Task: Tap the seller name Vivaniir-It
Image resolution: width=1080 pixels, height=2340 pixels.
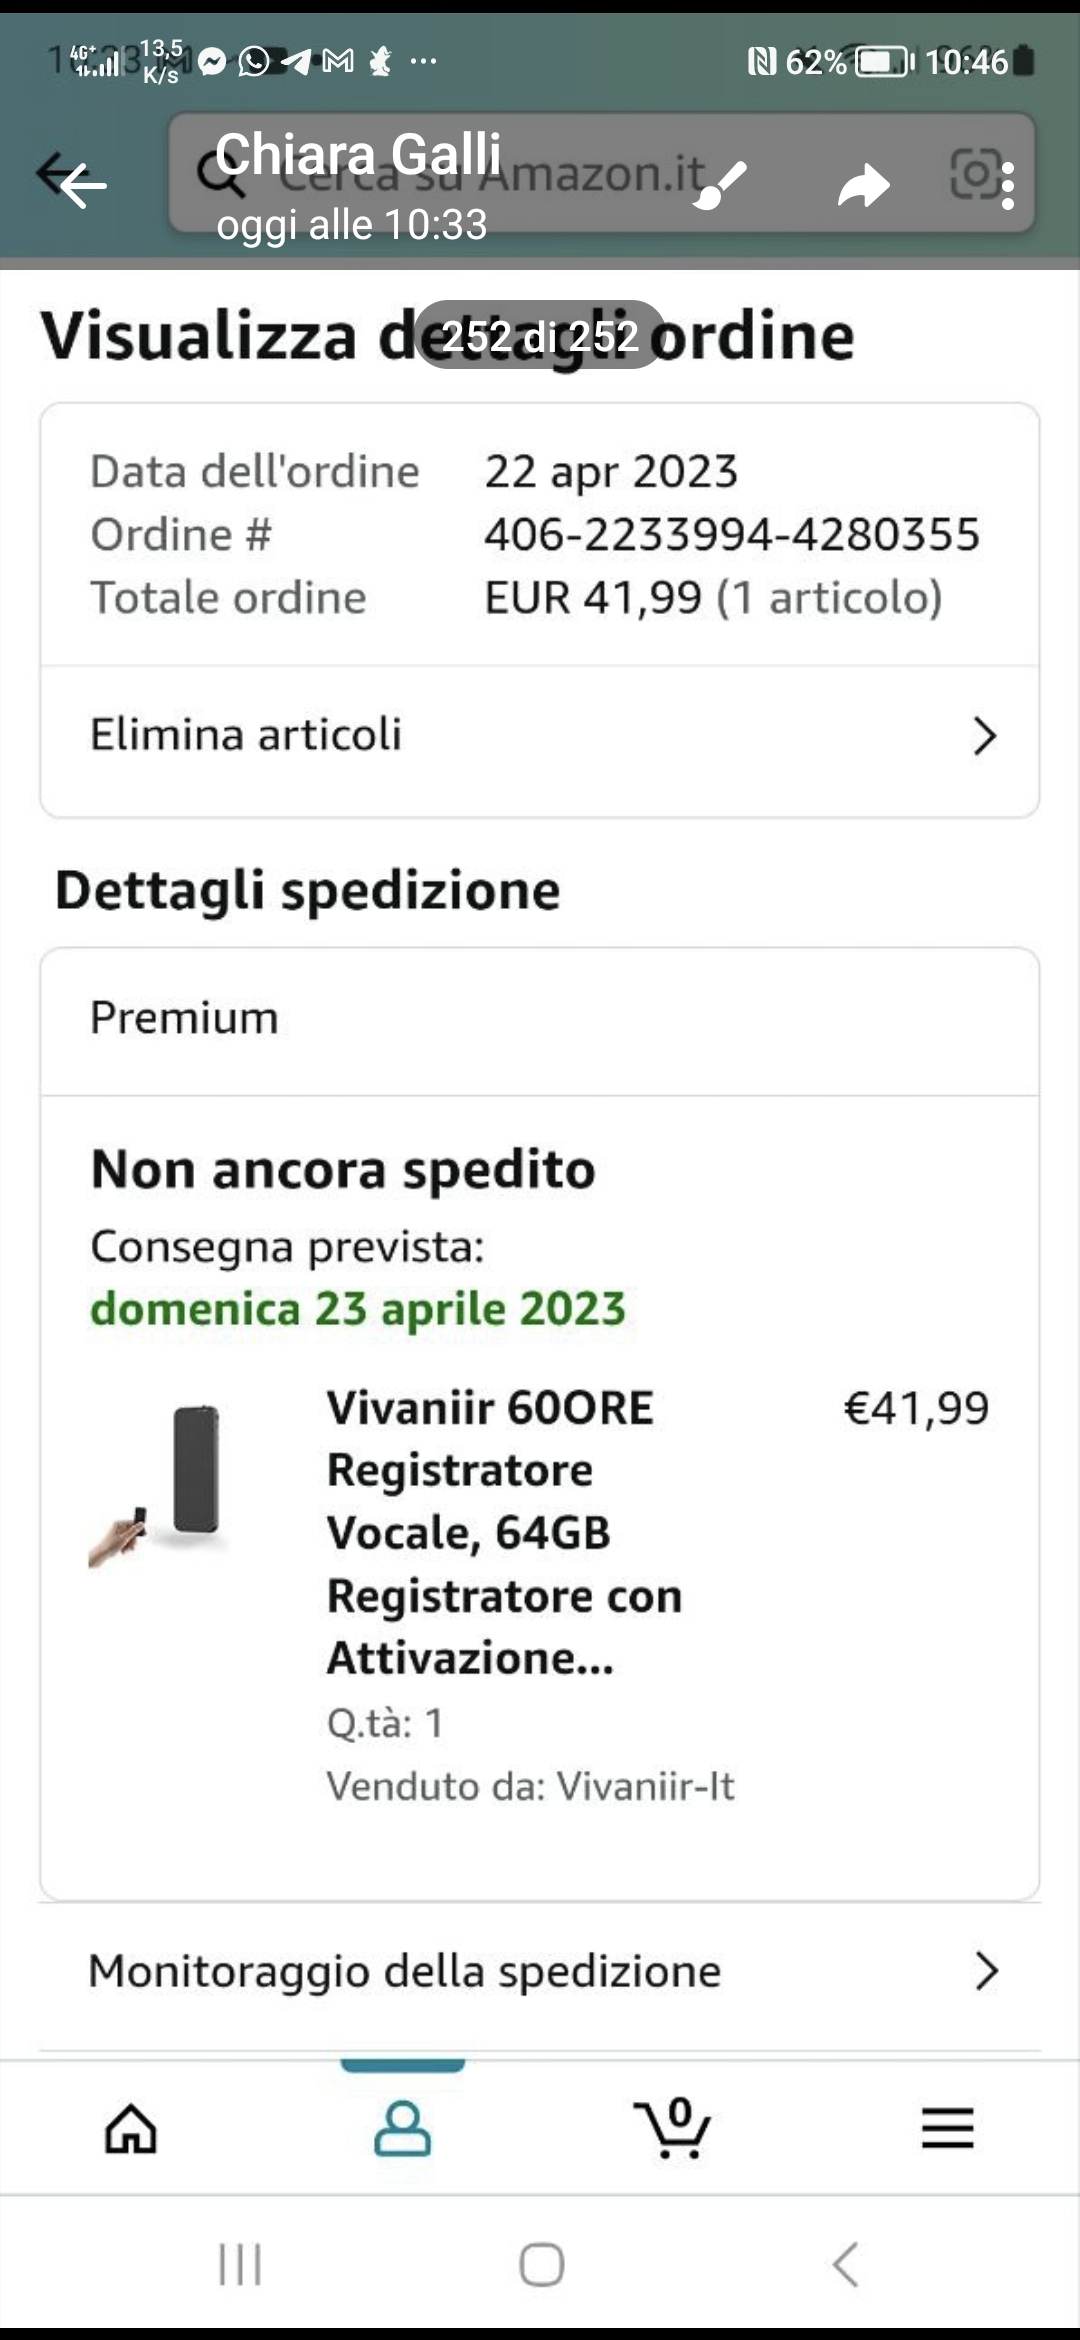Action: tap(645, 1786)
